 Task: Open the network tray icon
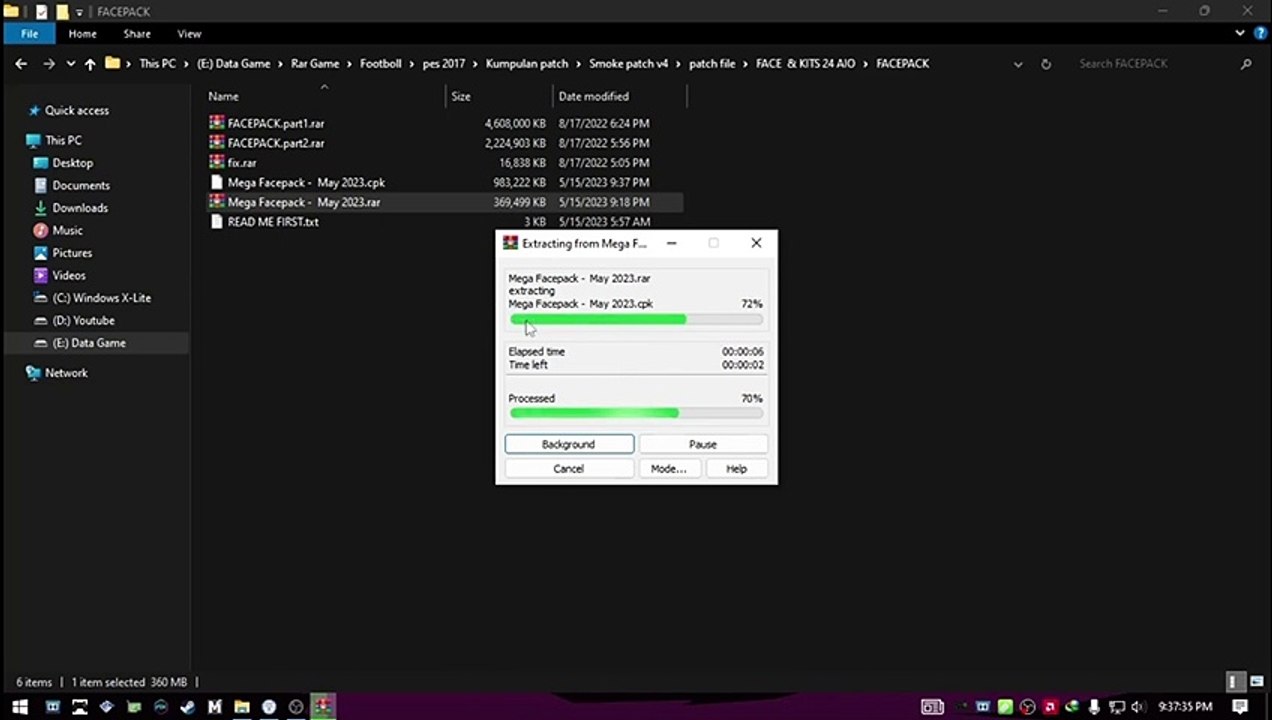coord(1116,707)
